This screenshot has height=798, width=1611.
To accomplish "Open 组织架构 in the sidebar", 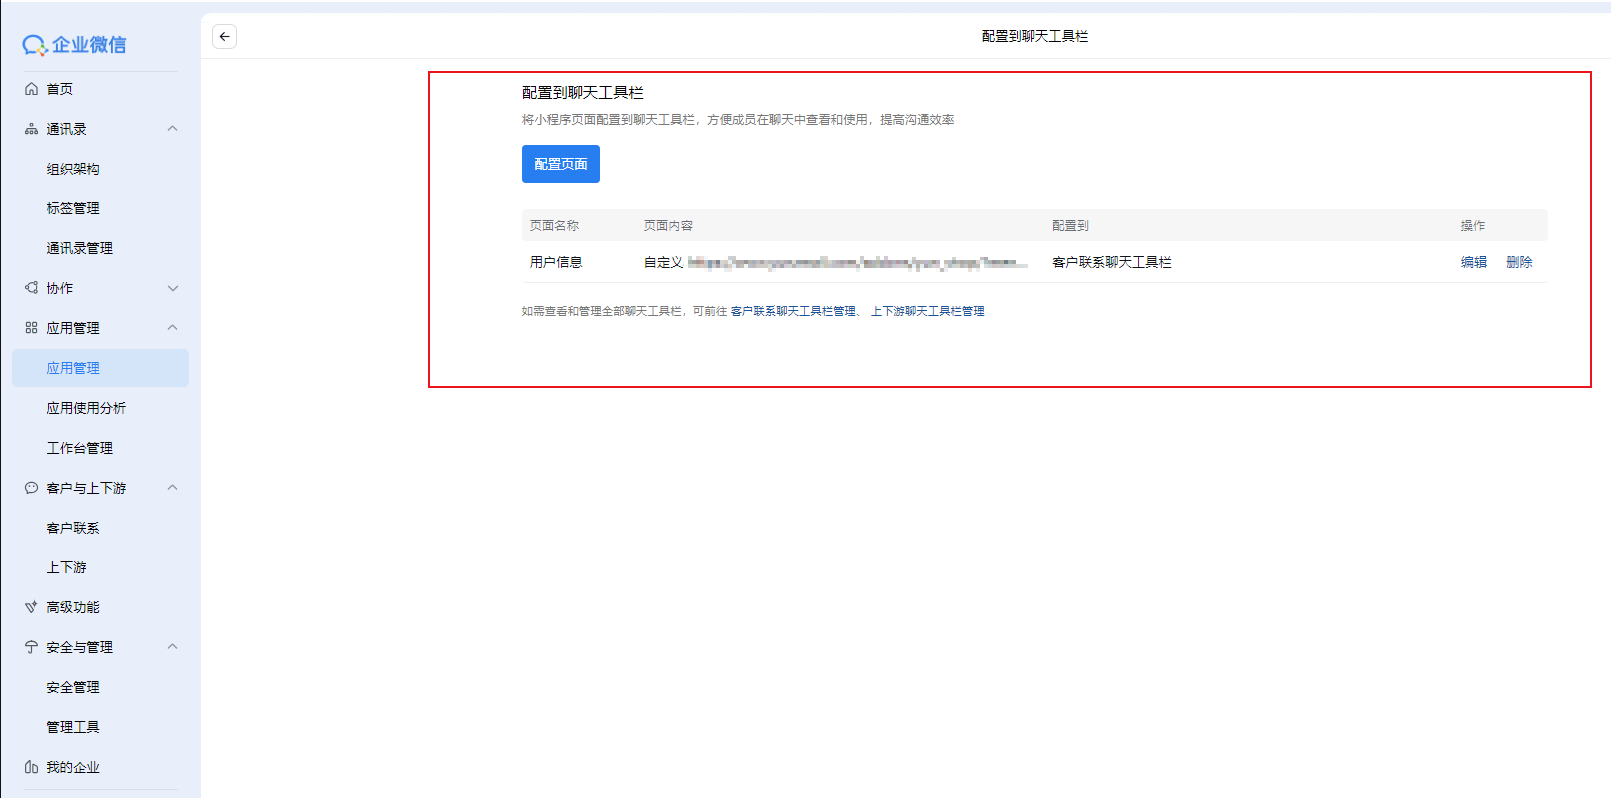I will 73,169.
